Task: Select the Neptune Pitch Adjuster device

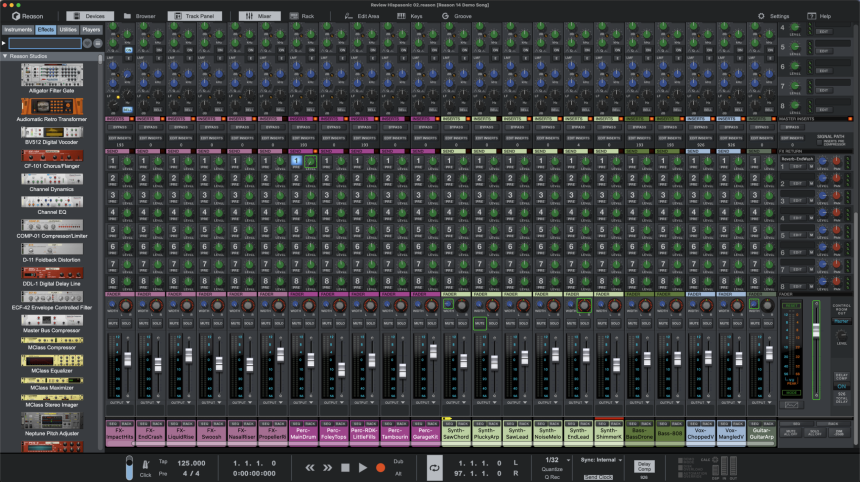Action: (52, 424)
